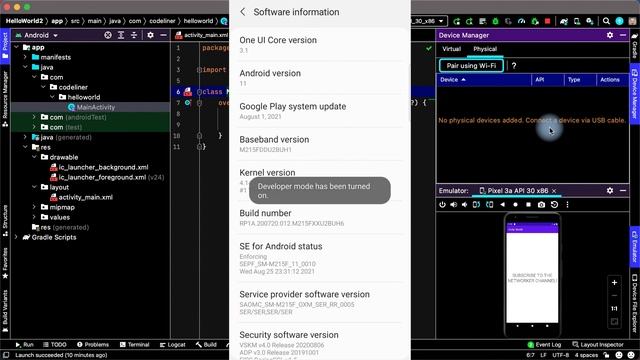Collapse the layout folder
Viewport: 640px width, 360px height.
(35, 187)
